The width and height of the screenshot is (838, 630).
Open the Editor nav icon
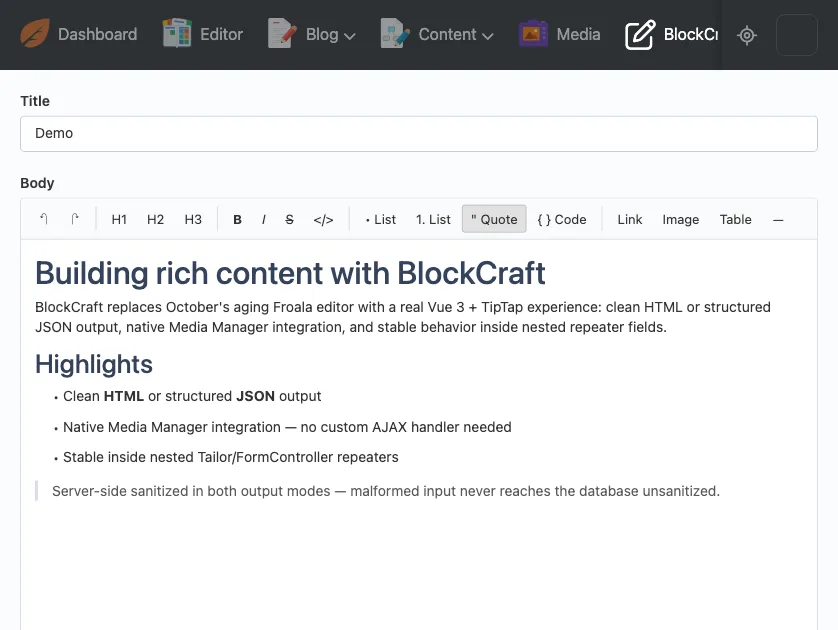point(177,34)
